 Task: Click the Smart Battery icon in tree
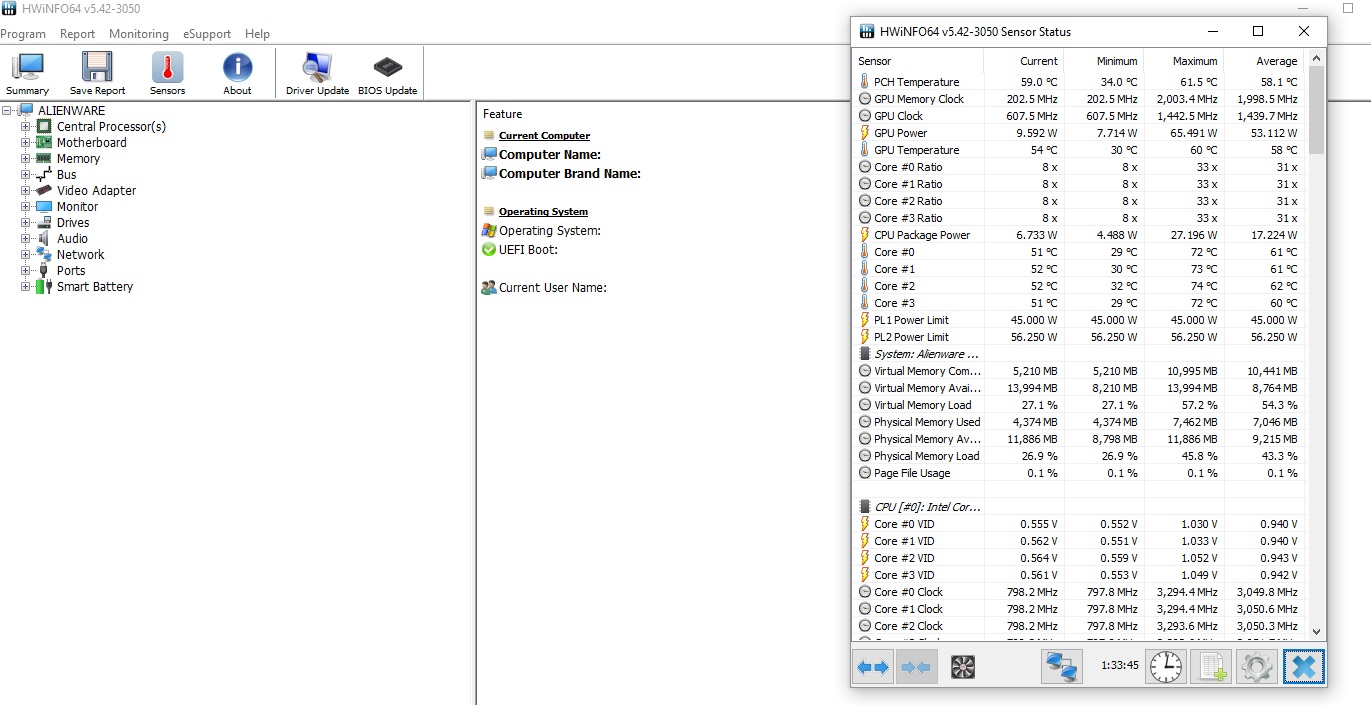(44, 287)
